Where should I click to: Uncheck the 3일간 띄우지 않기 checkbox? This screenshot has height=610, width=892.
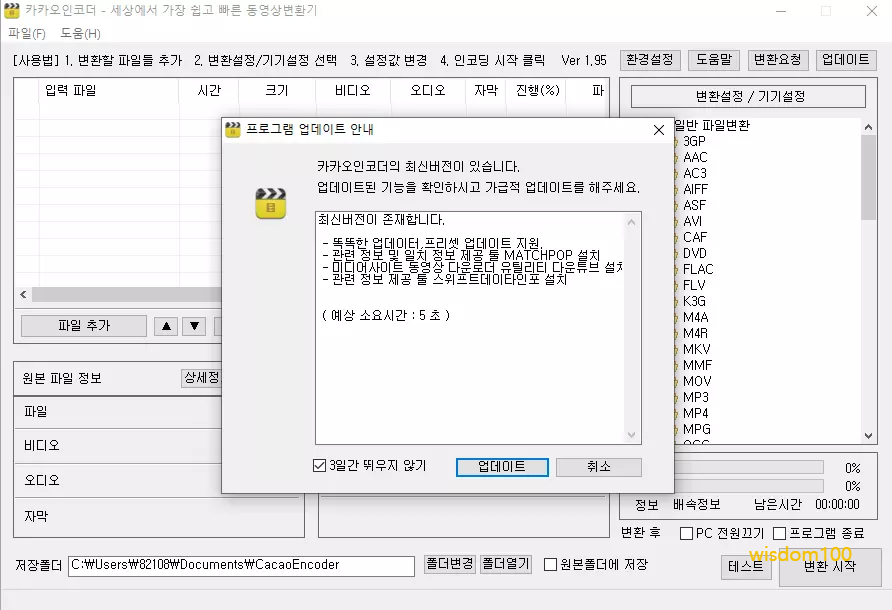coord(320,466)
